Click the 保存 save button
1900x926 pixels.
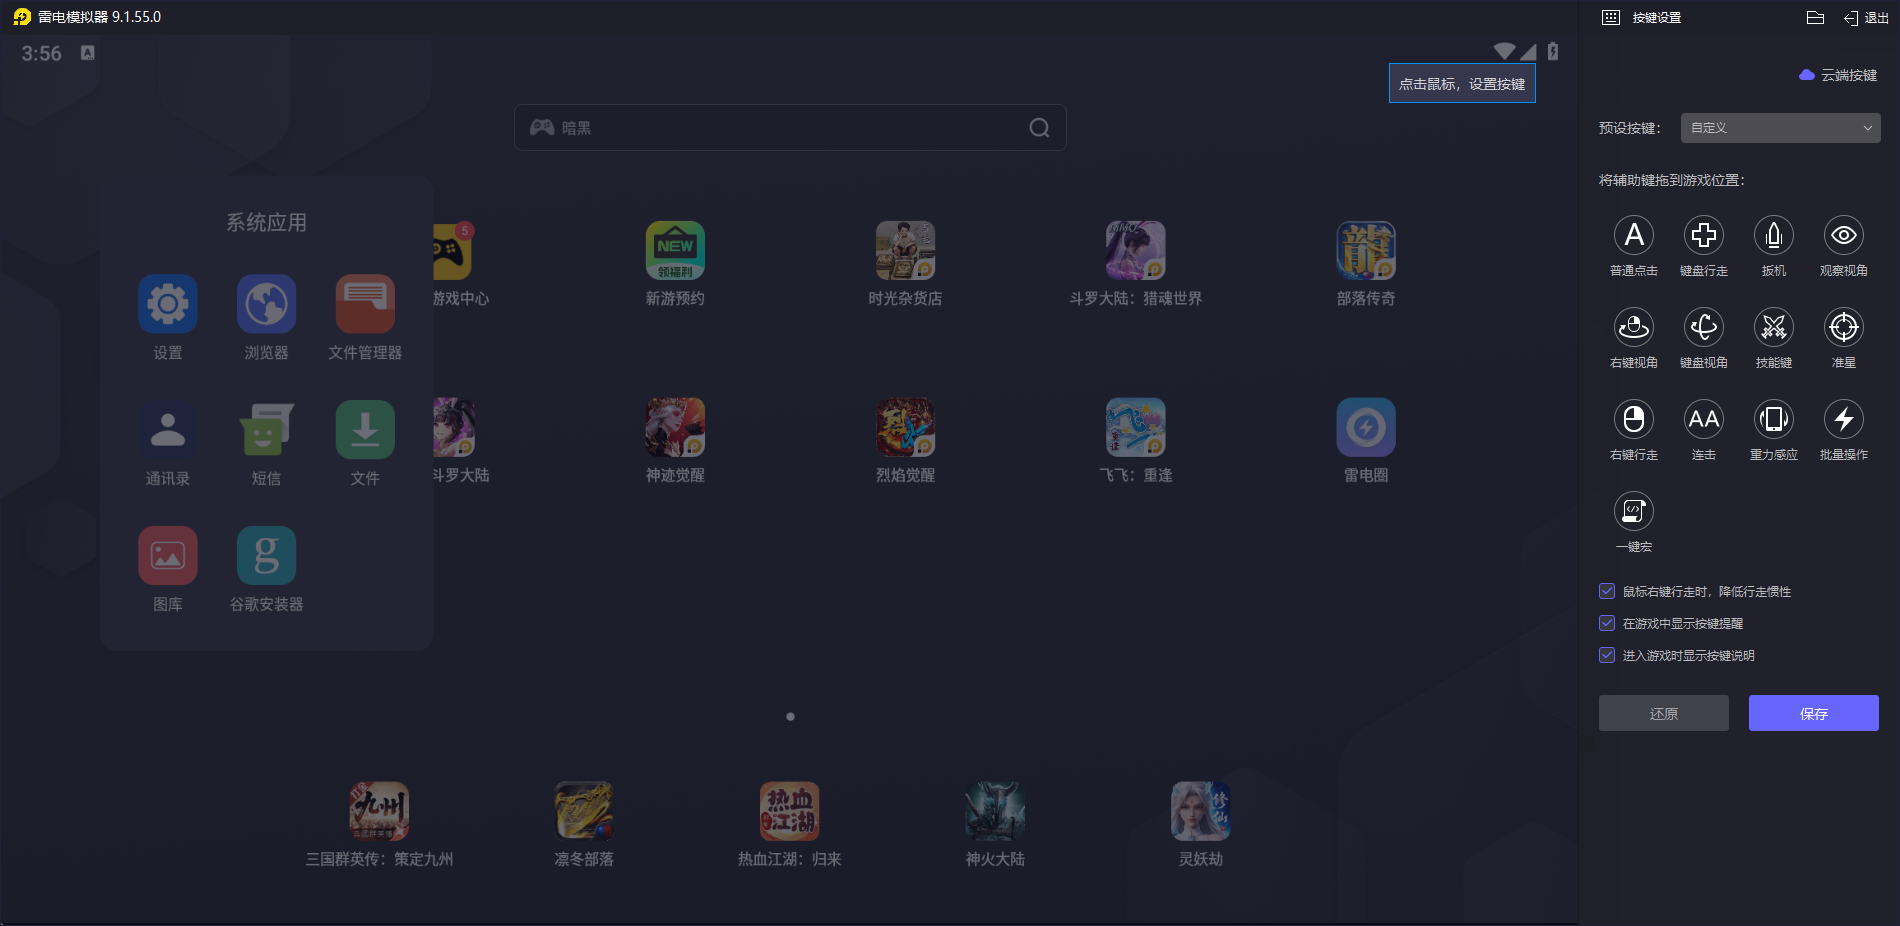click(1814, 713)
